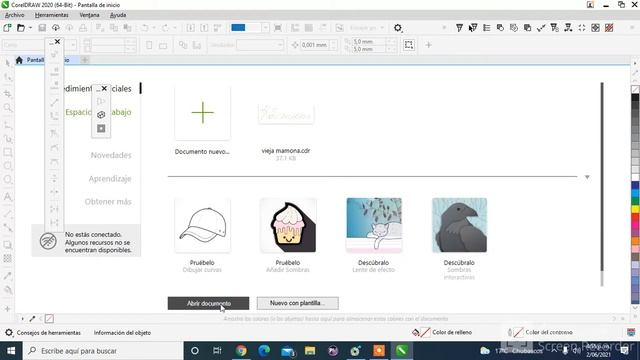
Task: Expand the color palette bottom arrow
Action: (x=635, y=309)
